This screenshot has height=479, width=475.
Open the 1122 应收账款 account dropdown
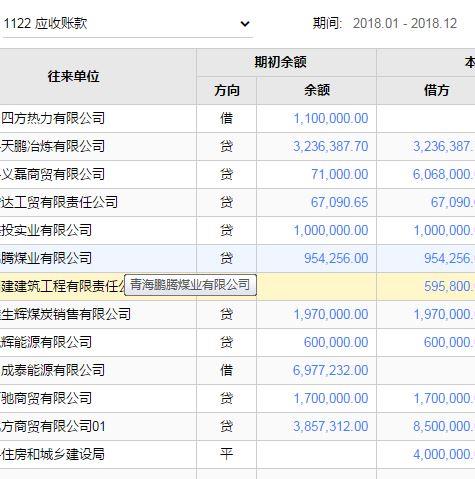click(x=127, y=24)
